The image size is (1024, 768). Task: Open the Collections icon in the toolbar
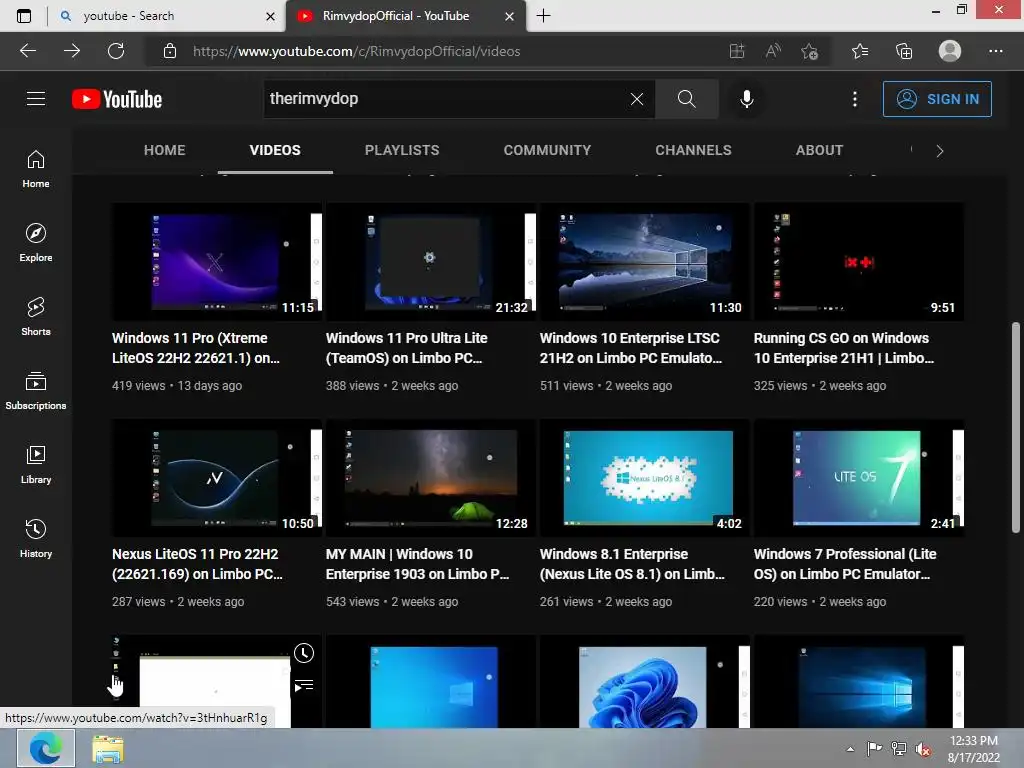pyautogui.click(x=904, y=51)
